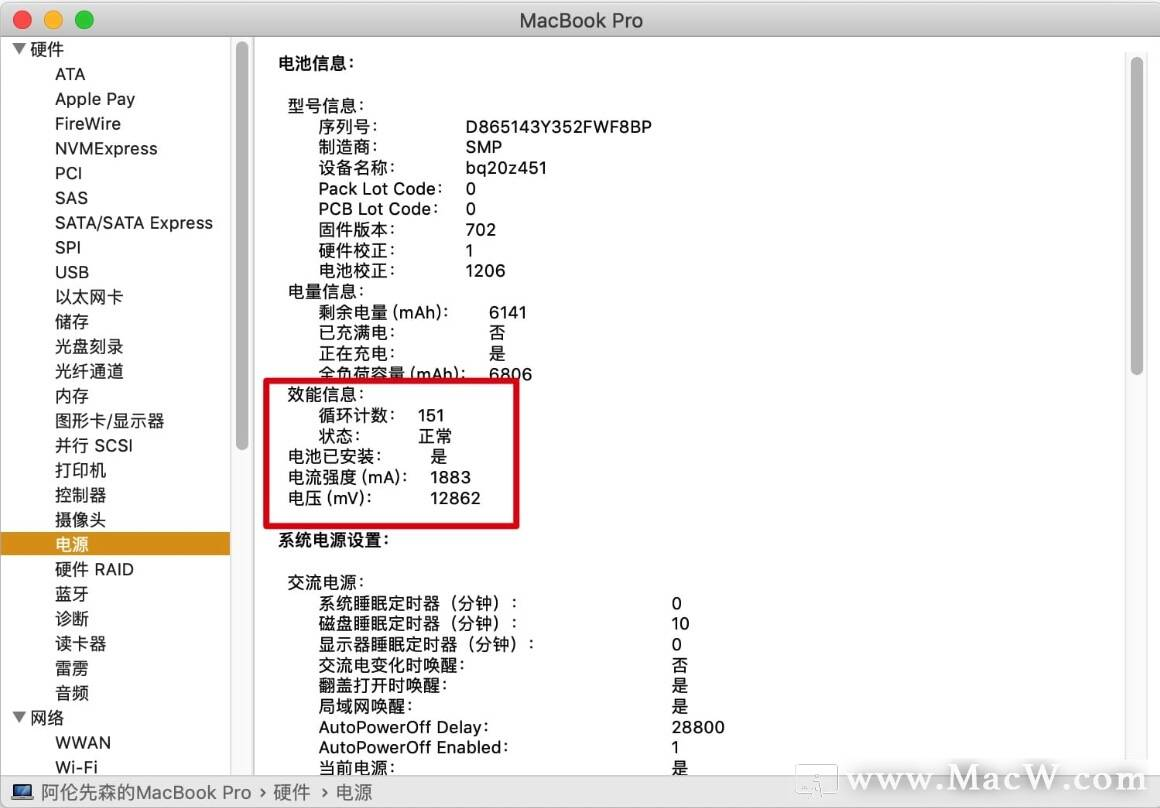Image resolution: width=1160 pixels, height=808 pixels.
Task: Click the 系统电源设置 heading
Action: tap(334, 540)
